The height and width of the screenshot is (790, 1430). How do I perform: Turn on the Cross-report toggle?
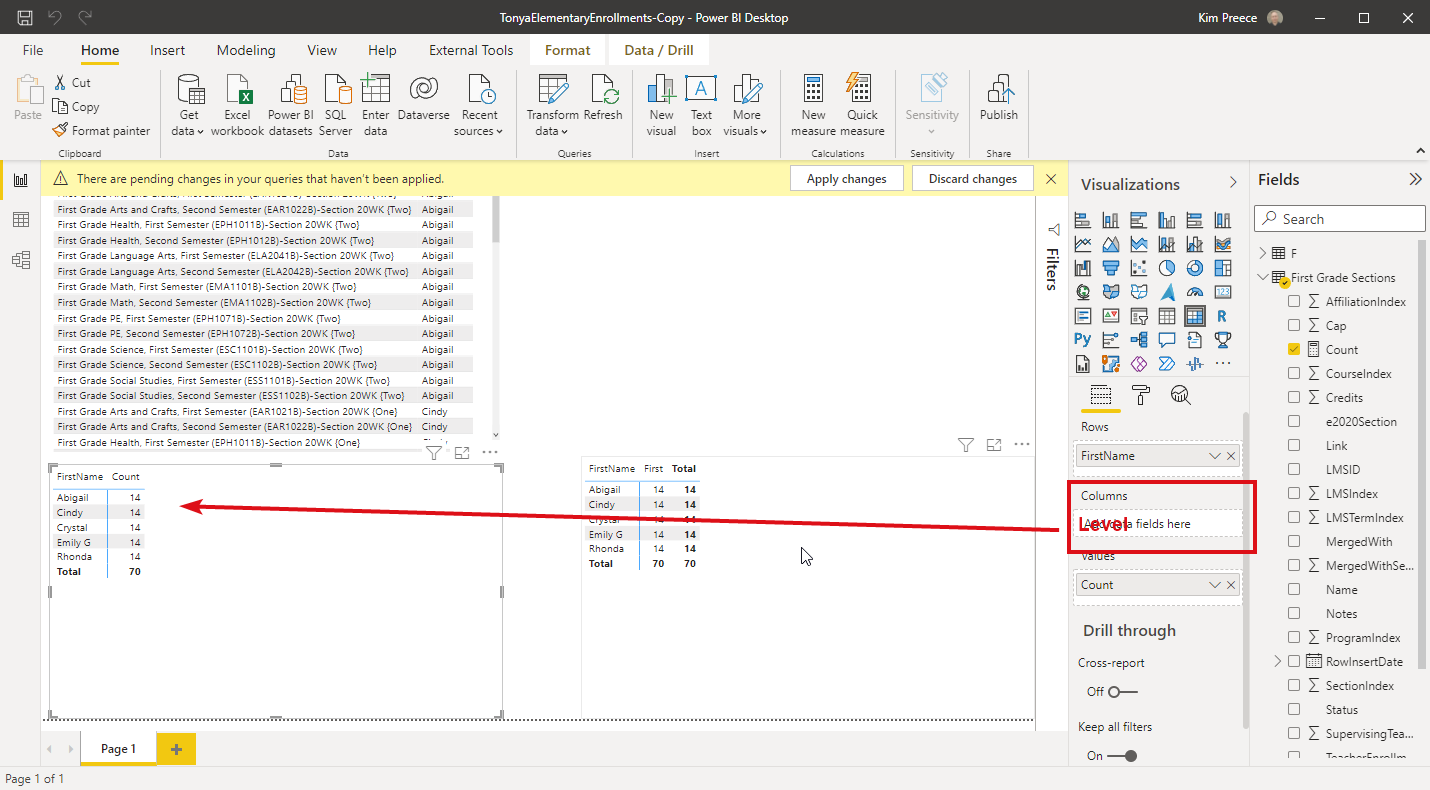pos(1122,692)
